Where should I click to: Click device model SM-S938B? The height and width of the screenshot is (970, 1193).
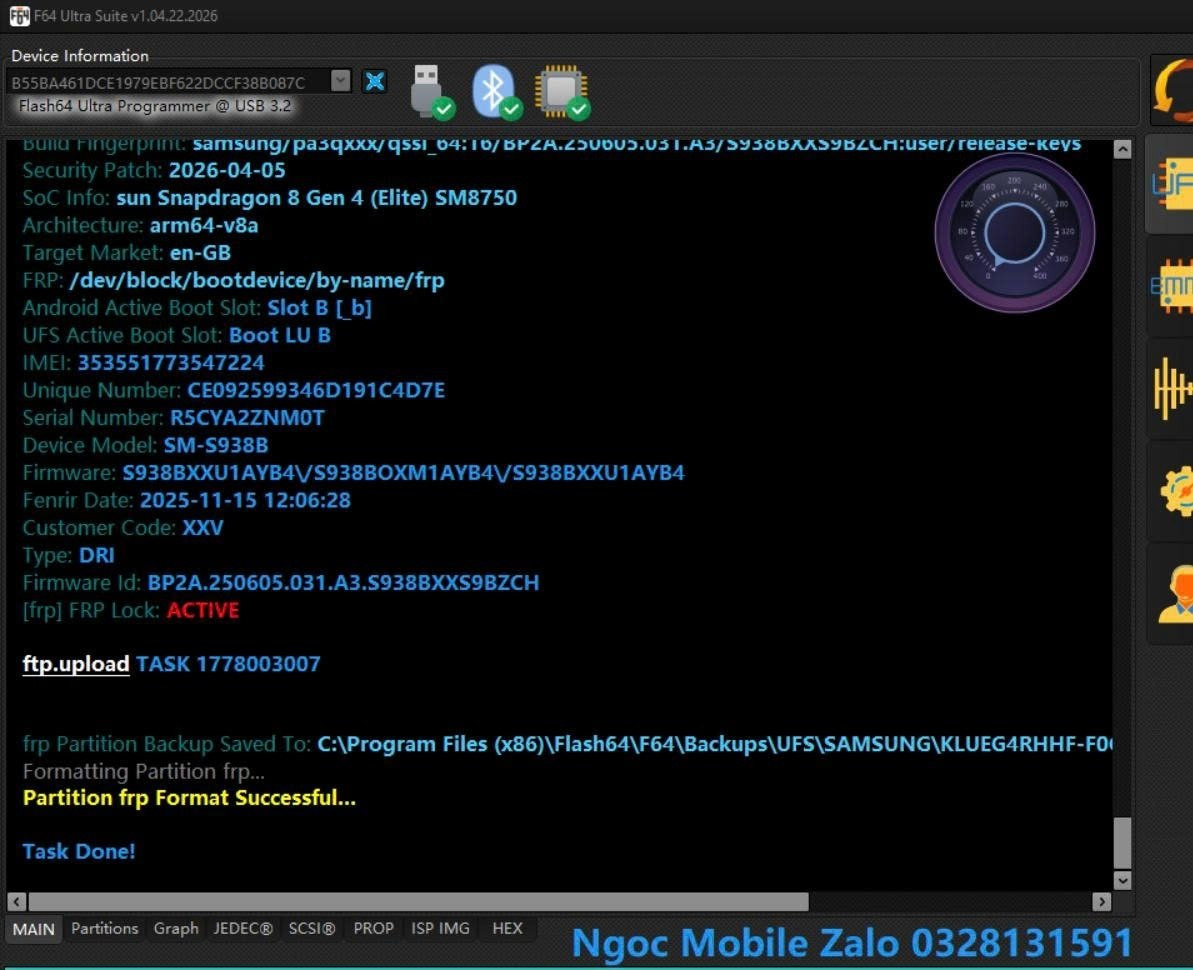216,445
